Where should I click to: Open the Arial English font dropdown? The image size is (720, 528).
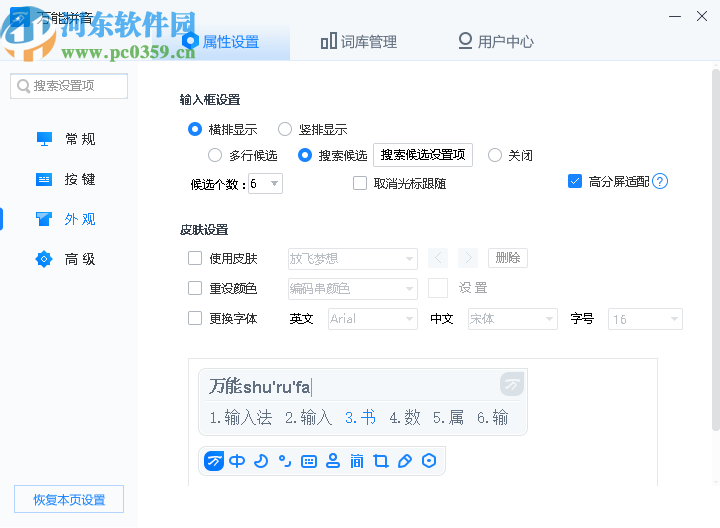tap(373, 319)
